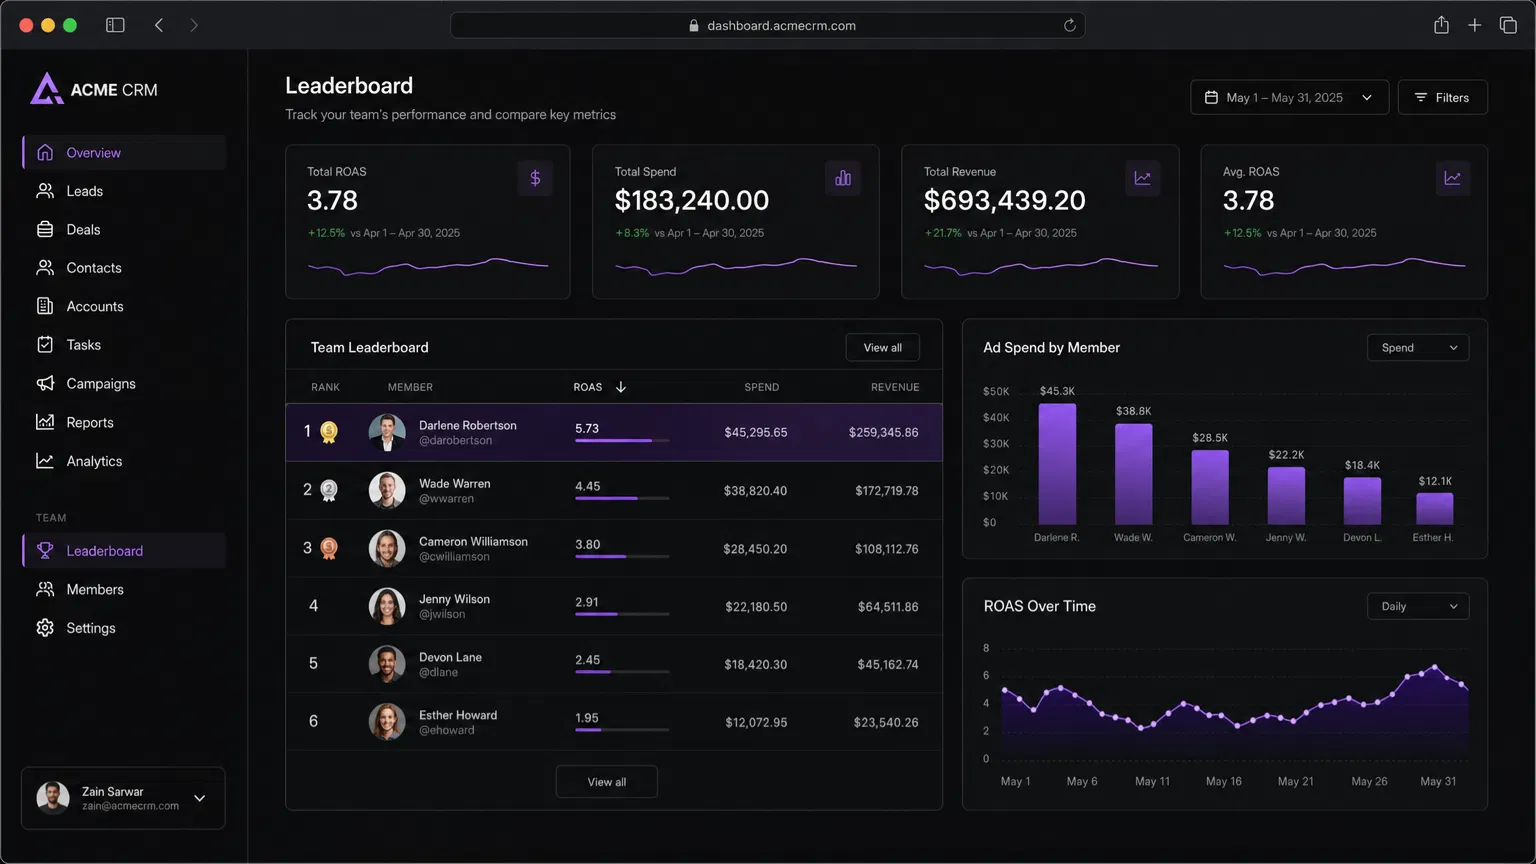Open the Overview navigation icon

[x=46, y=152]
